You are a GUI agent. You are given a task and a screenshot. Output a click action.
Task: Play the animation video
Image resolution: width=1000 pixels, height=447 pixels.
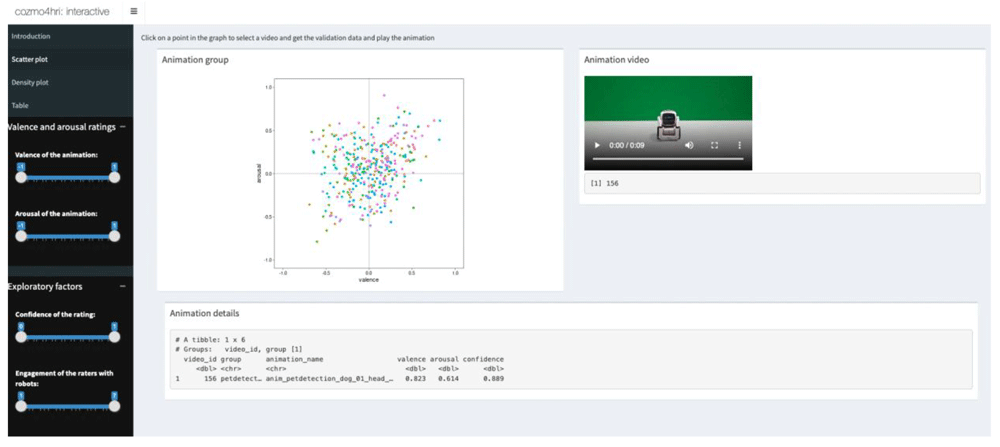pyautogui.click(x=597, y=145)
